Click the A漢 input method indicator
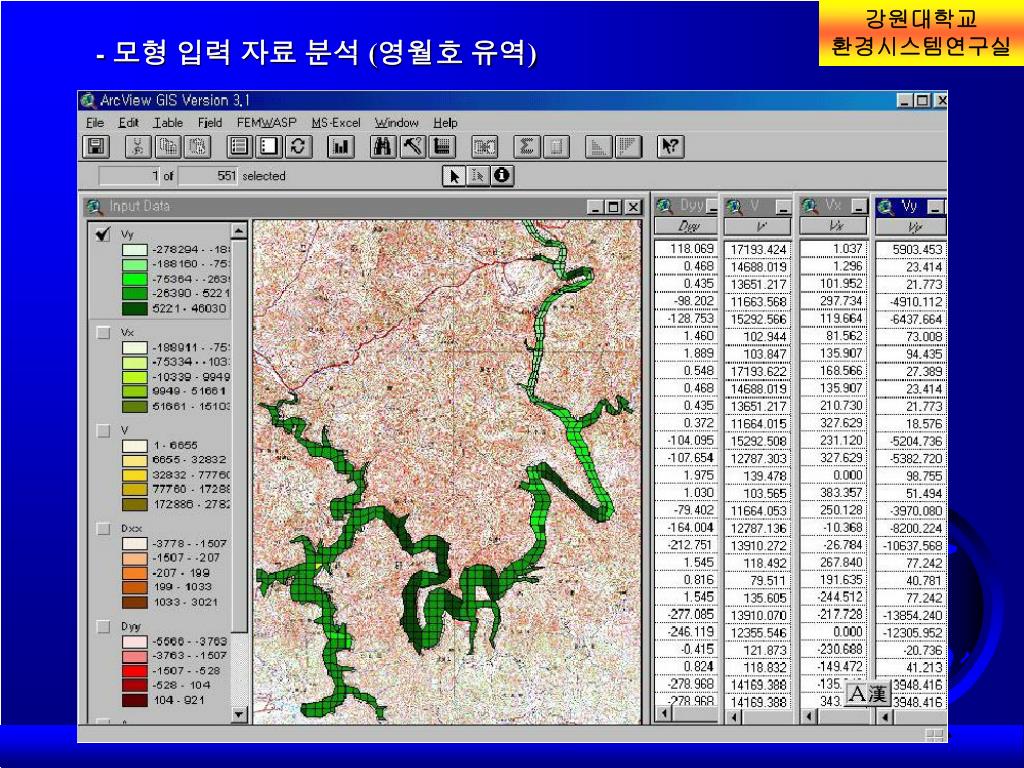 click(868, 694)
